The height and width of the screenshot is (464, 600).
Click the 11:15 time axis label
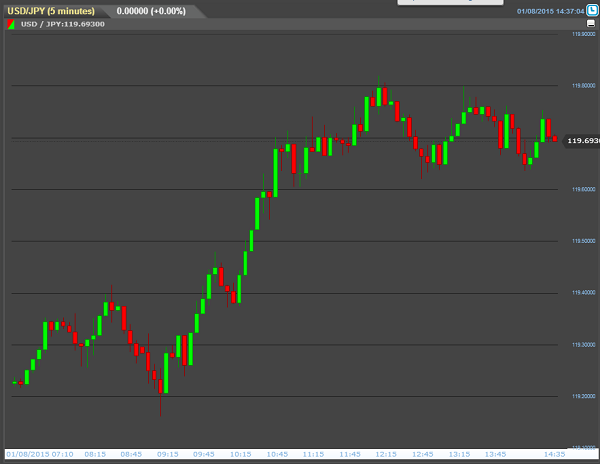click(313, 454)
